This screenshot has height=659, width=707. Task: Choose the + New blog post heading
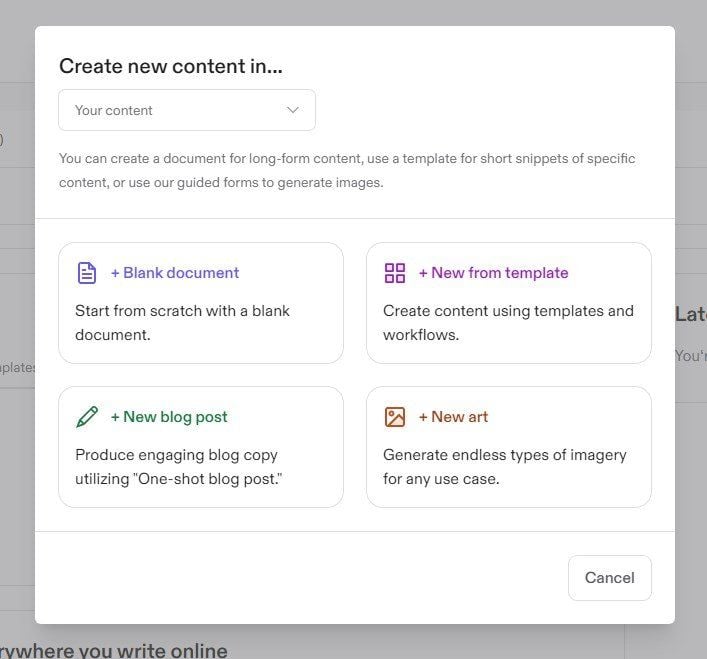click(169, 417)
